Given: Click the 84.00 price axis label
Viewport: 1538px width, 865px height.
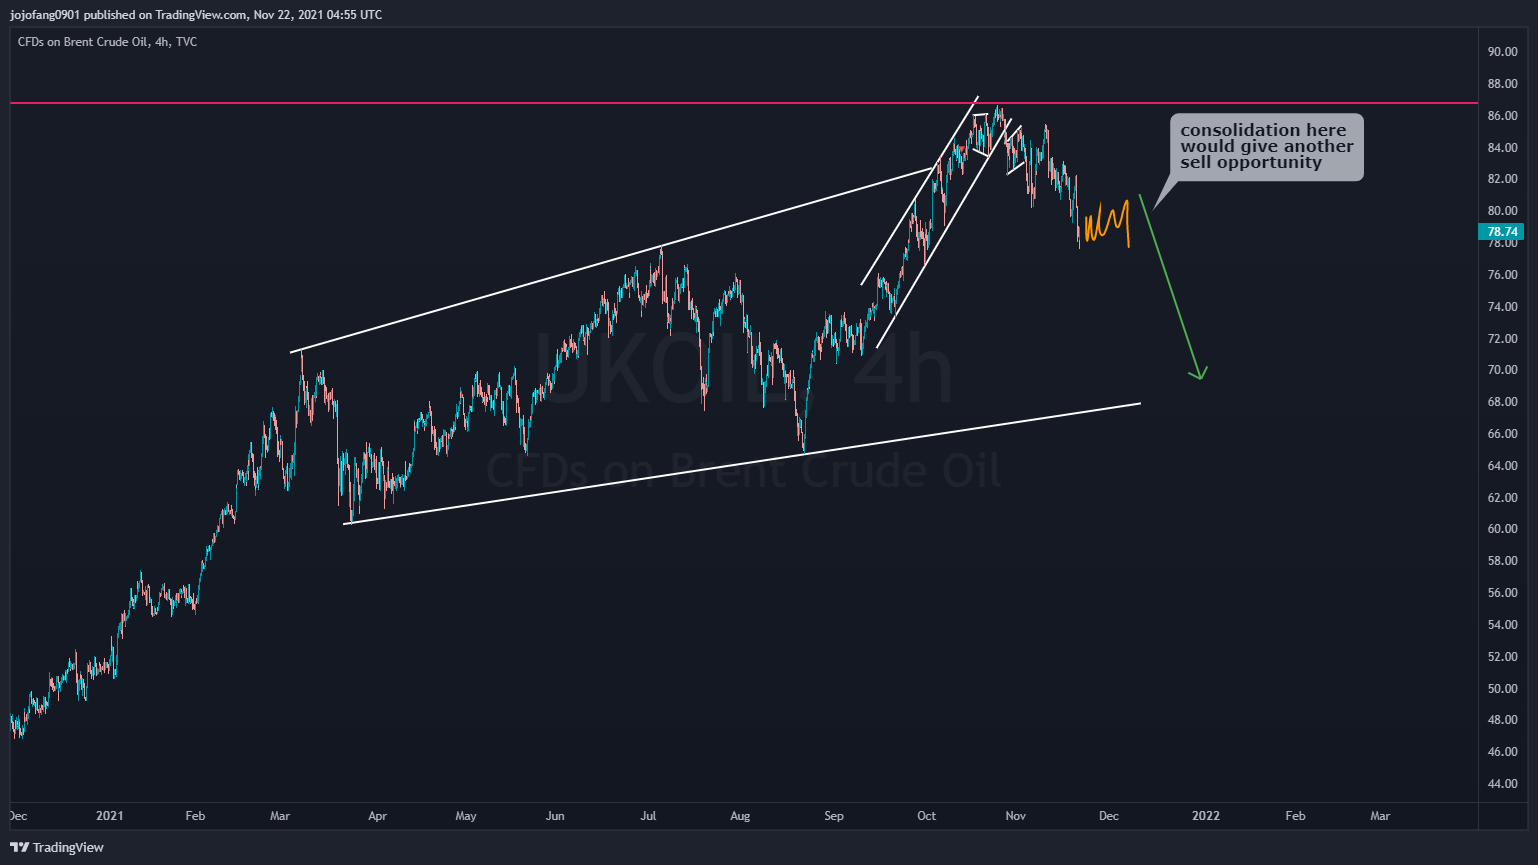Looking at the screenshot, I should [x=1502, y=148].
